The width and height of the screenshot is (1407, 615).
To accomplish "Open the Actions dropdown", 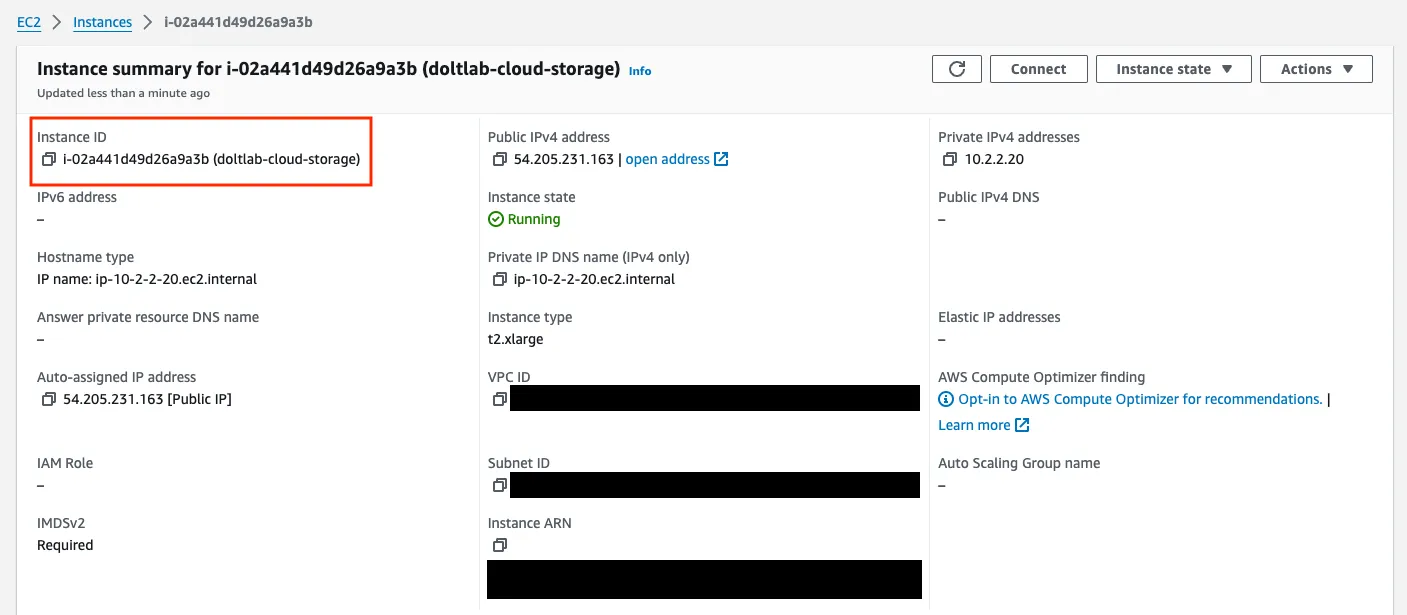I will click(1316, 69).
